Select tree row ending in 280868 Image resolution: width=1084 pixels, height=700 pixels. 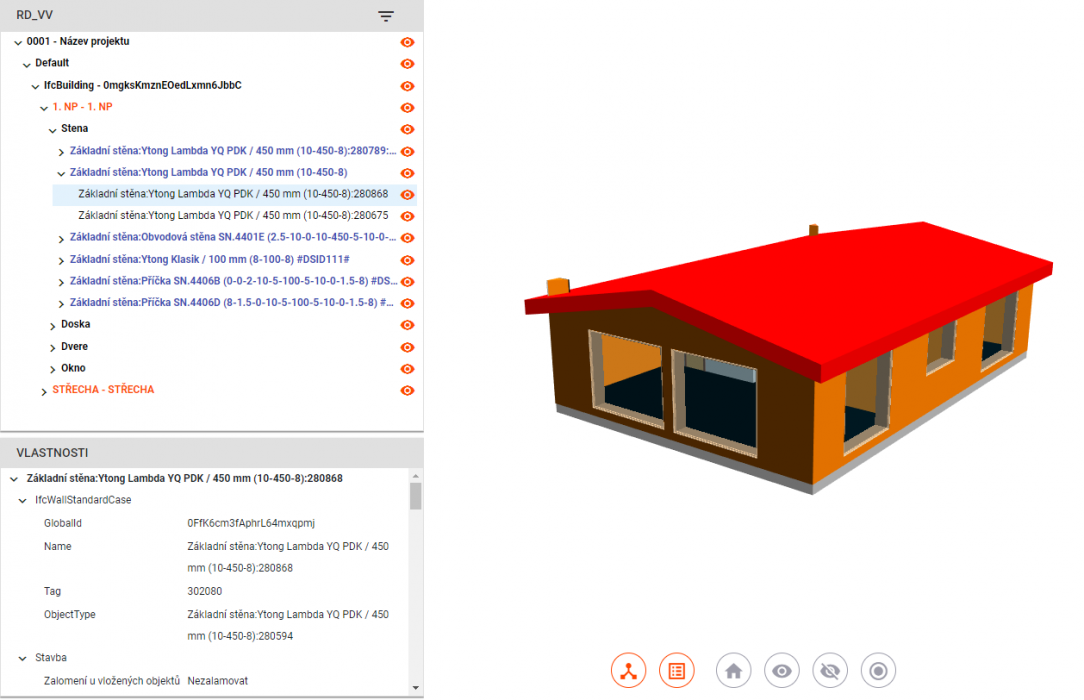tap(234, 194)
